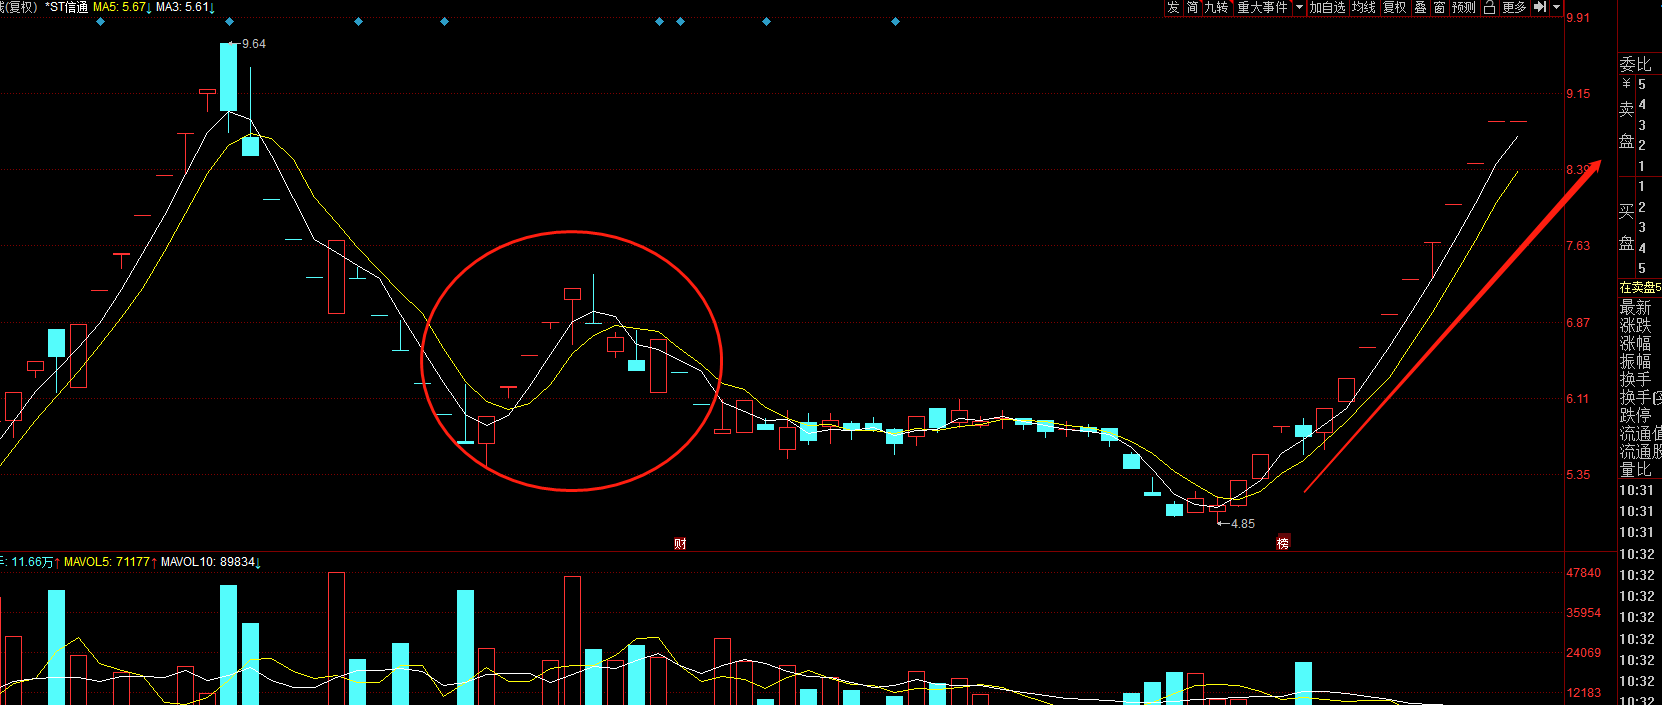The width and height of the screenshot is (1662, 705).
Task: Open the 重大事件 panel
Action: (x=1262, y=7)
